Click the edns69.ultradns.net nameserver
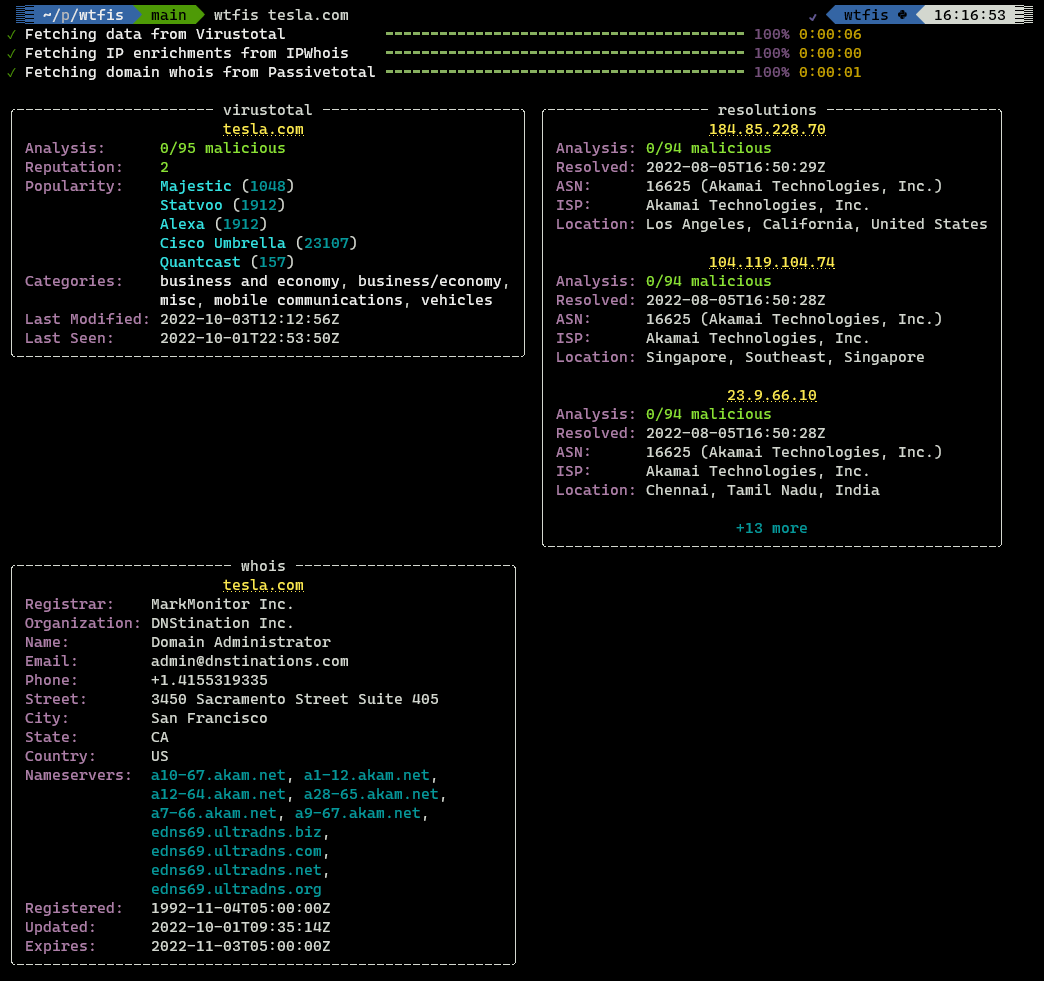 tap(236, 870)
